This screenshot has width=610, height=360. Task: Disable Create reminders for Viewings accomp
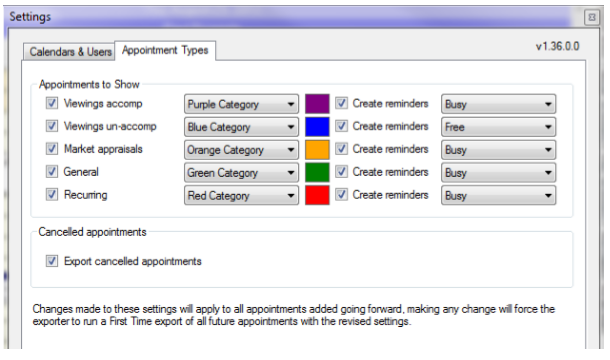(341, 103)
